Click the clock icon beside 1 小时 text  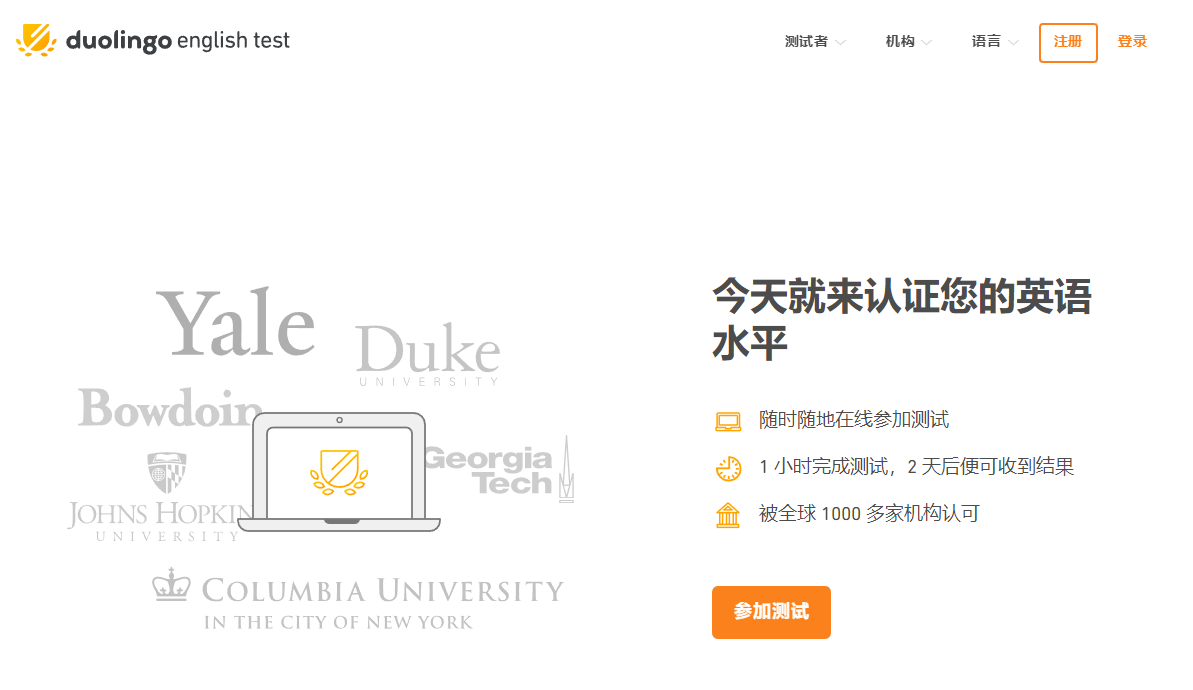pos(728,468)
